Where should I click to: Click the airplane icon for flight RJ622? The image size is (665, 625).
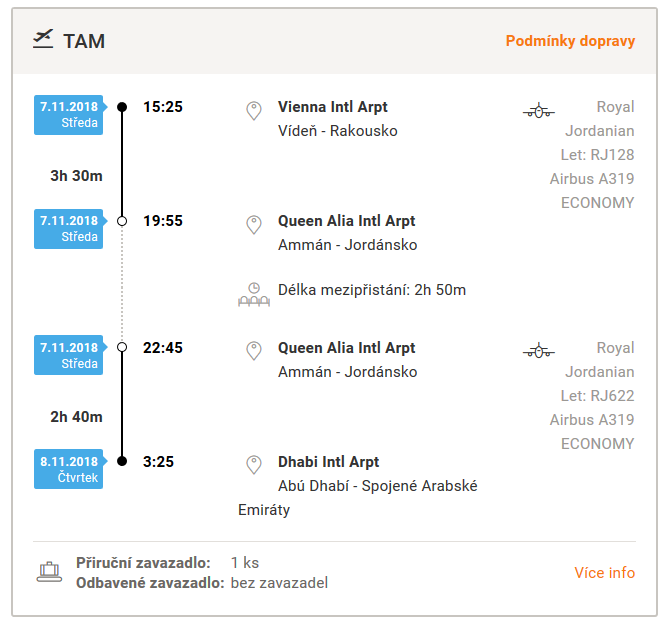click(539, 352)
